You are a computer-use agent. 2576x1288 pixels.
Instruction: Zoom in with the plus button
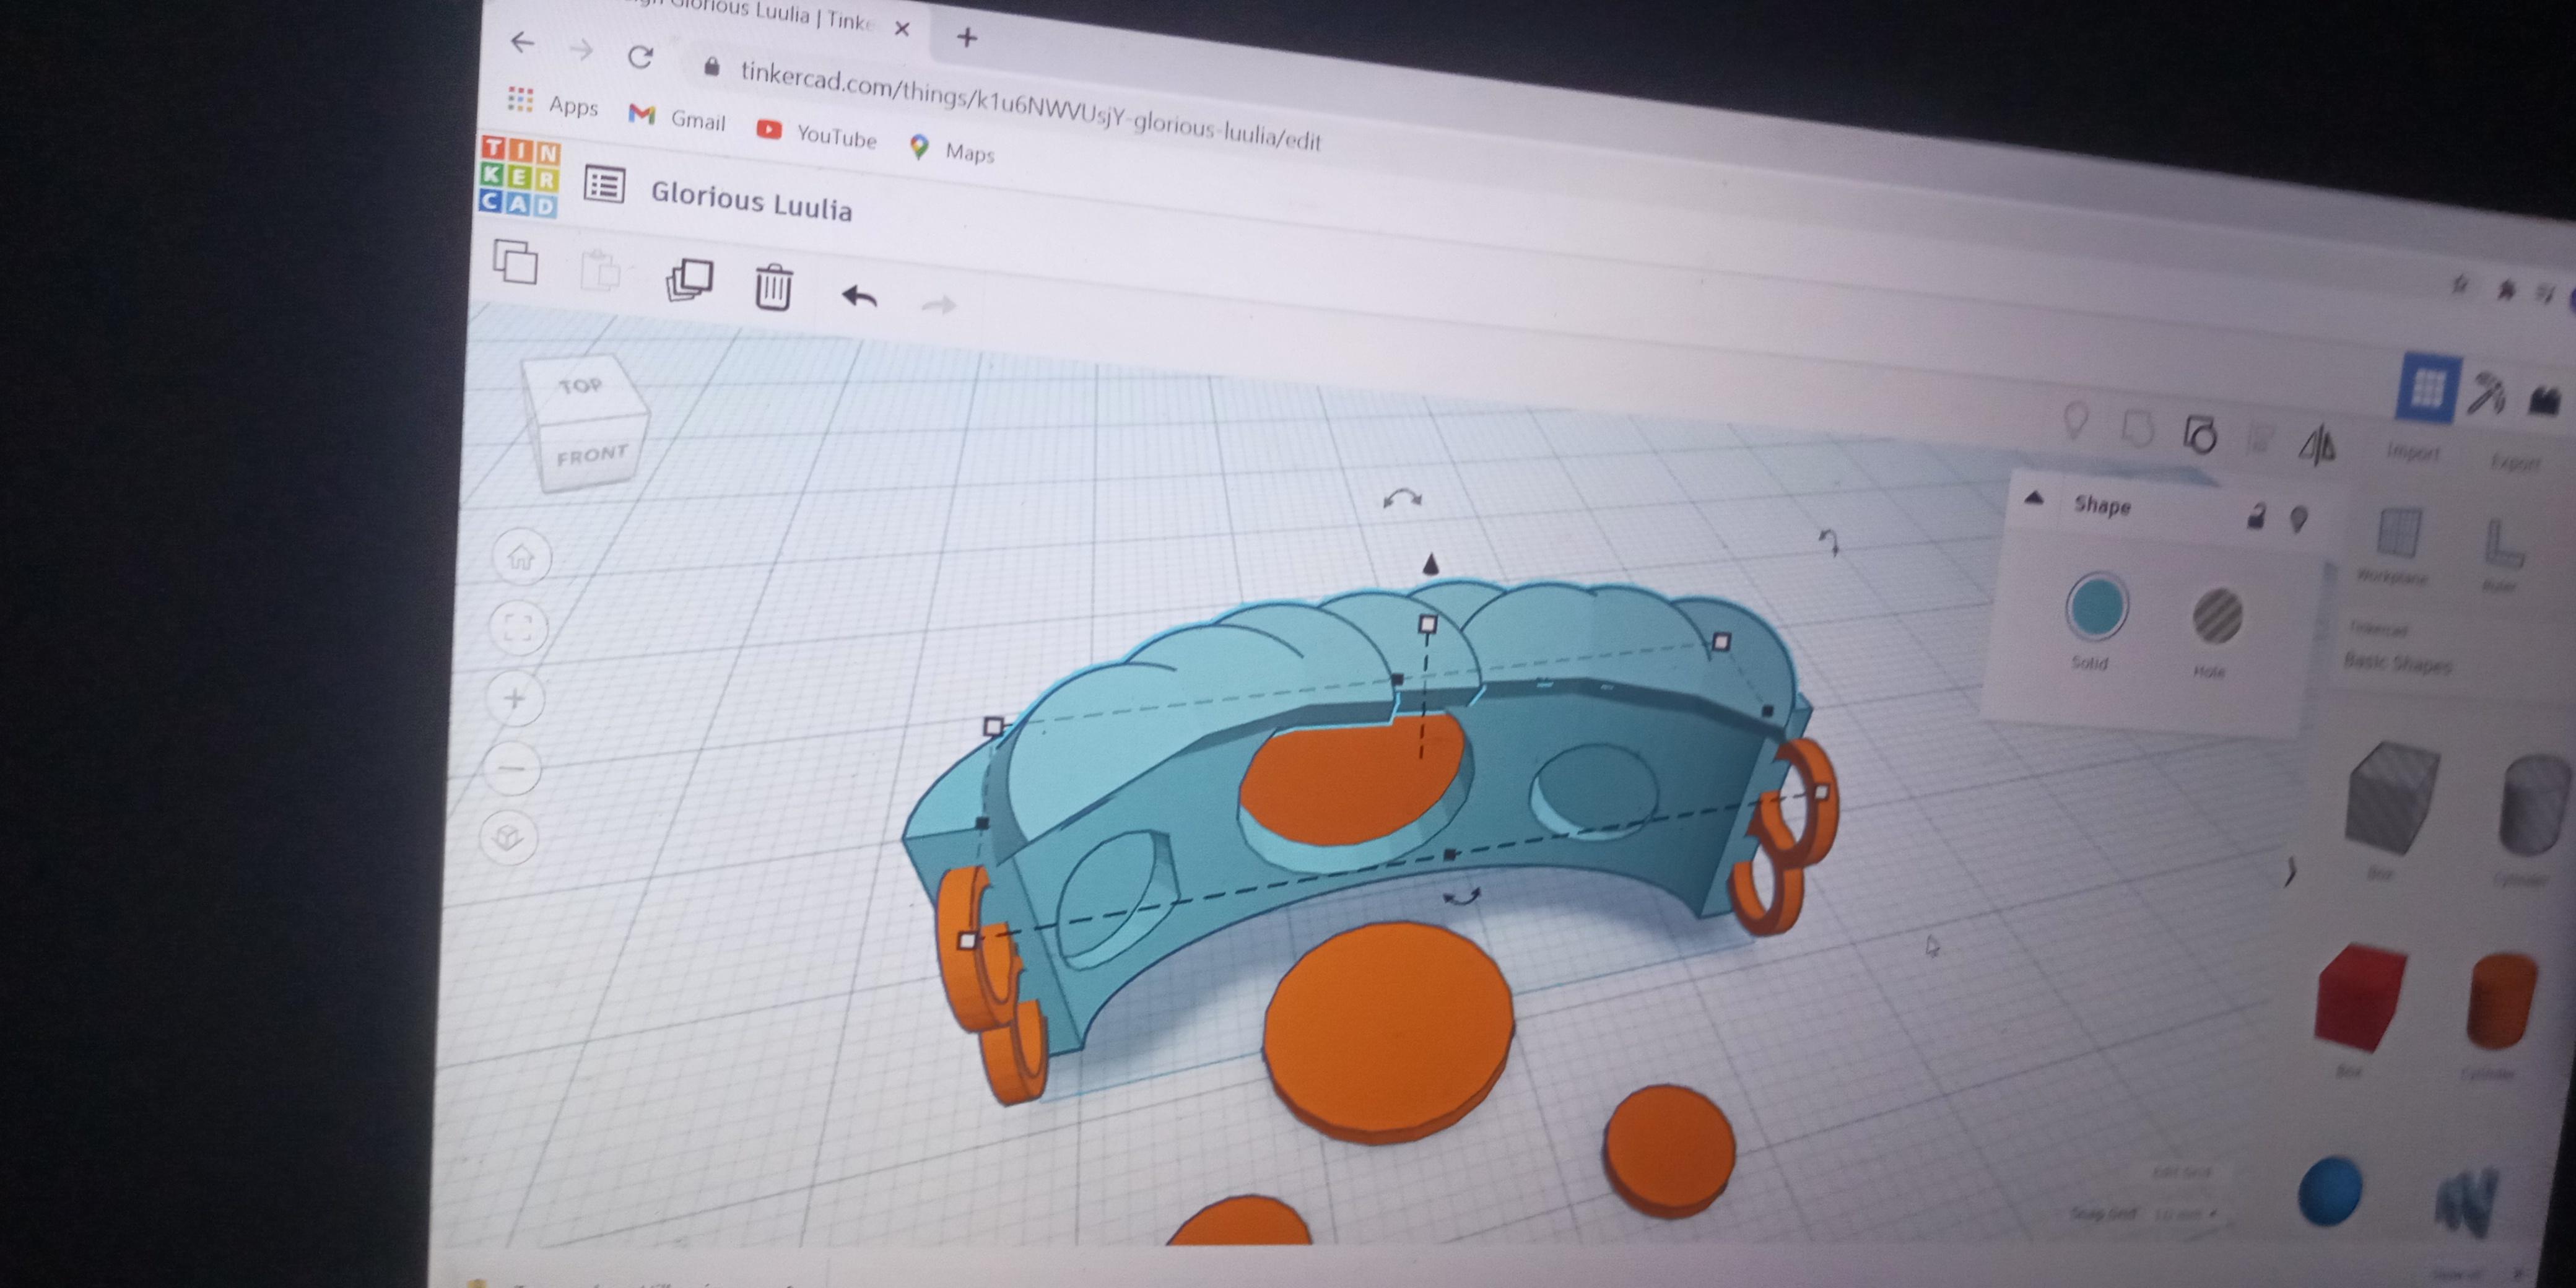(x=515, y=698)
